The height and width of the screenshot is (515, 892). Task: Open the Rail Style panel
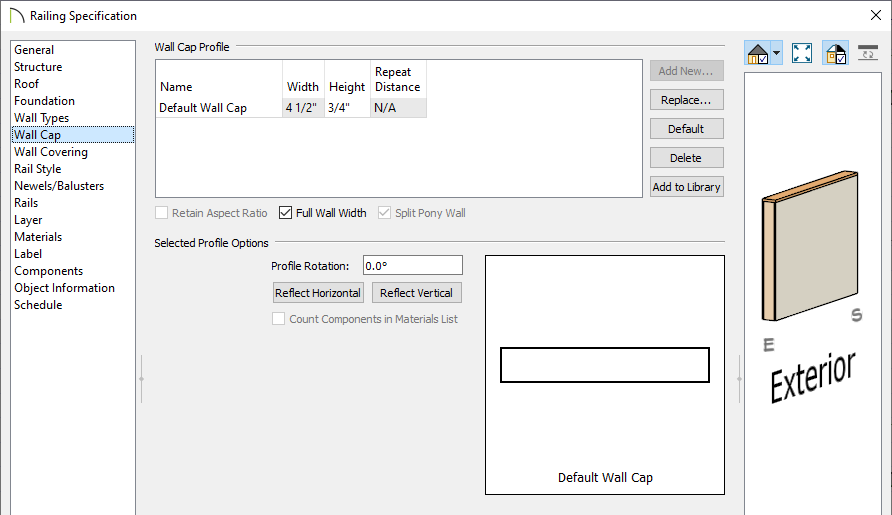[x=38, y=169]
